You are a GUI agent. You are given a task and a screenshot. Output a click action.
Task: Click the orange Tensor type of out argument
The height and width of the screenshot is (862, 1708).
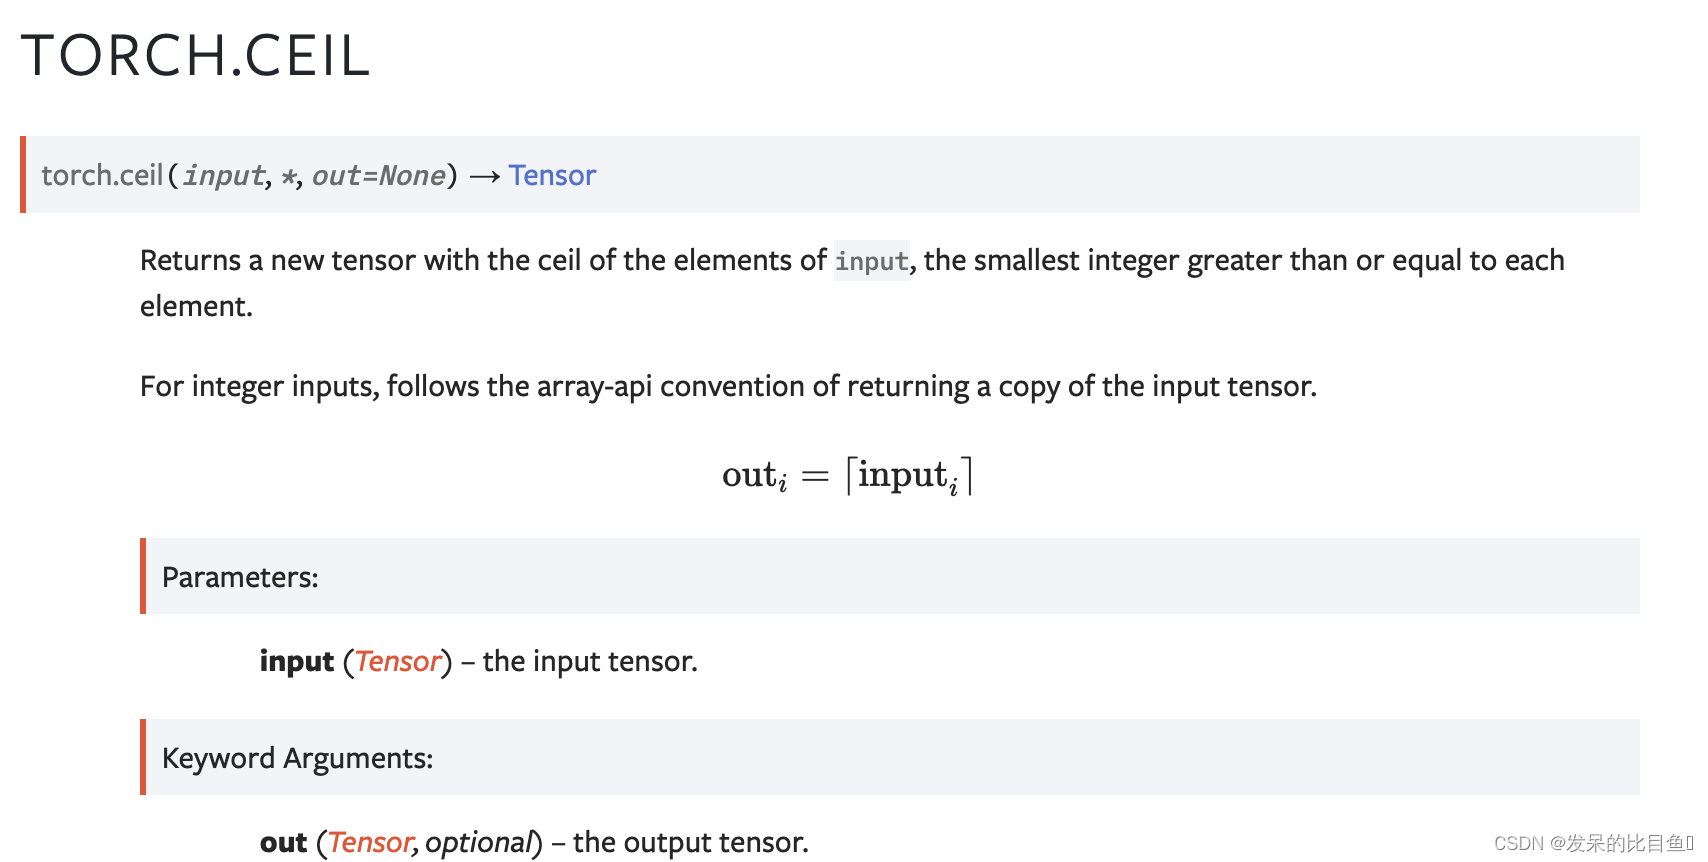370,842
